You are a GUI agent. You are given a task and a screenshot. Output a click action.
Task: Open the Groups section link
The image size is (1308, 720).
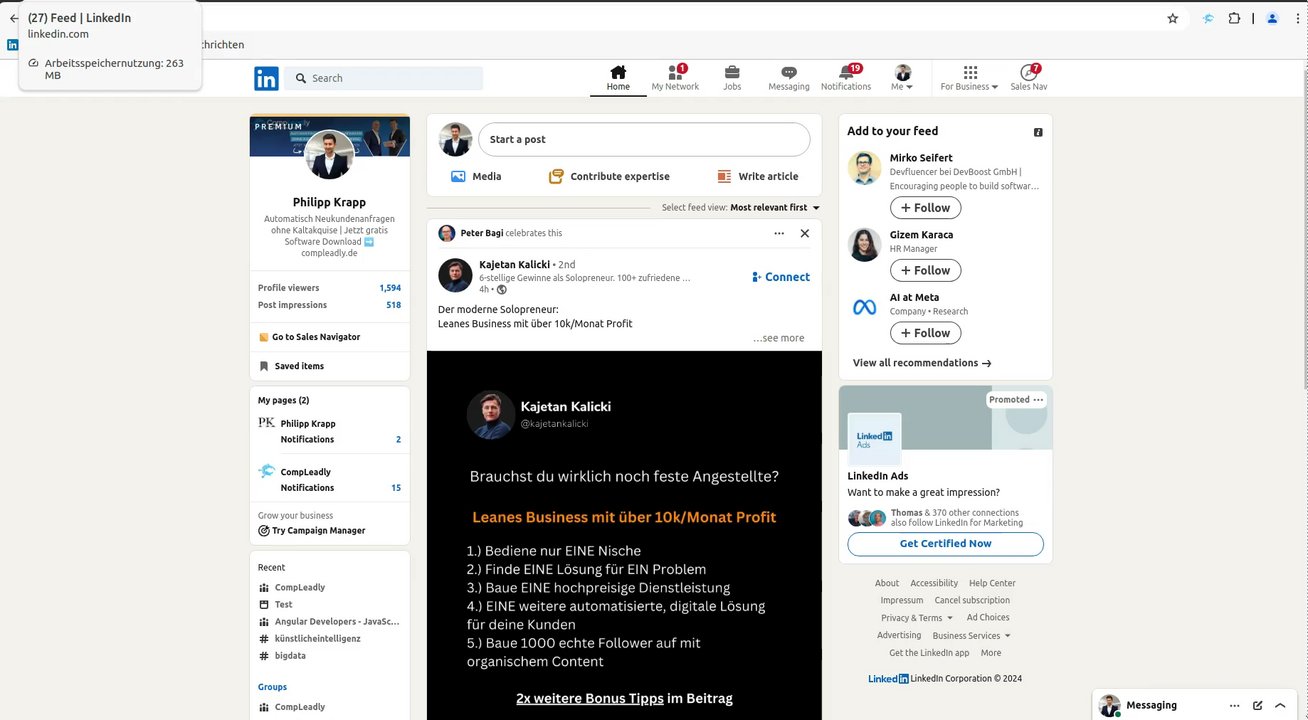pos(272,687)
